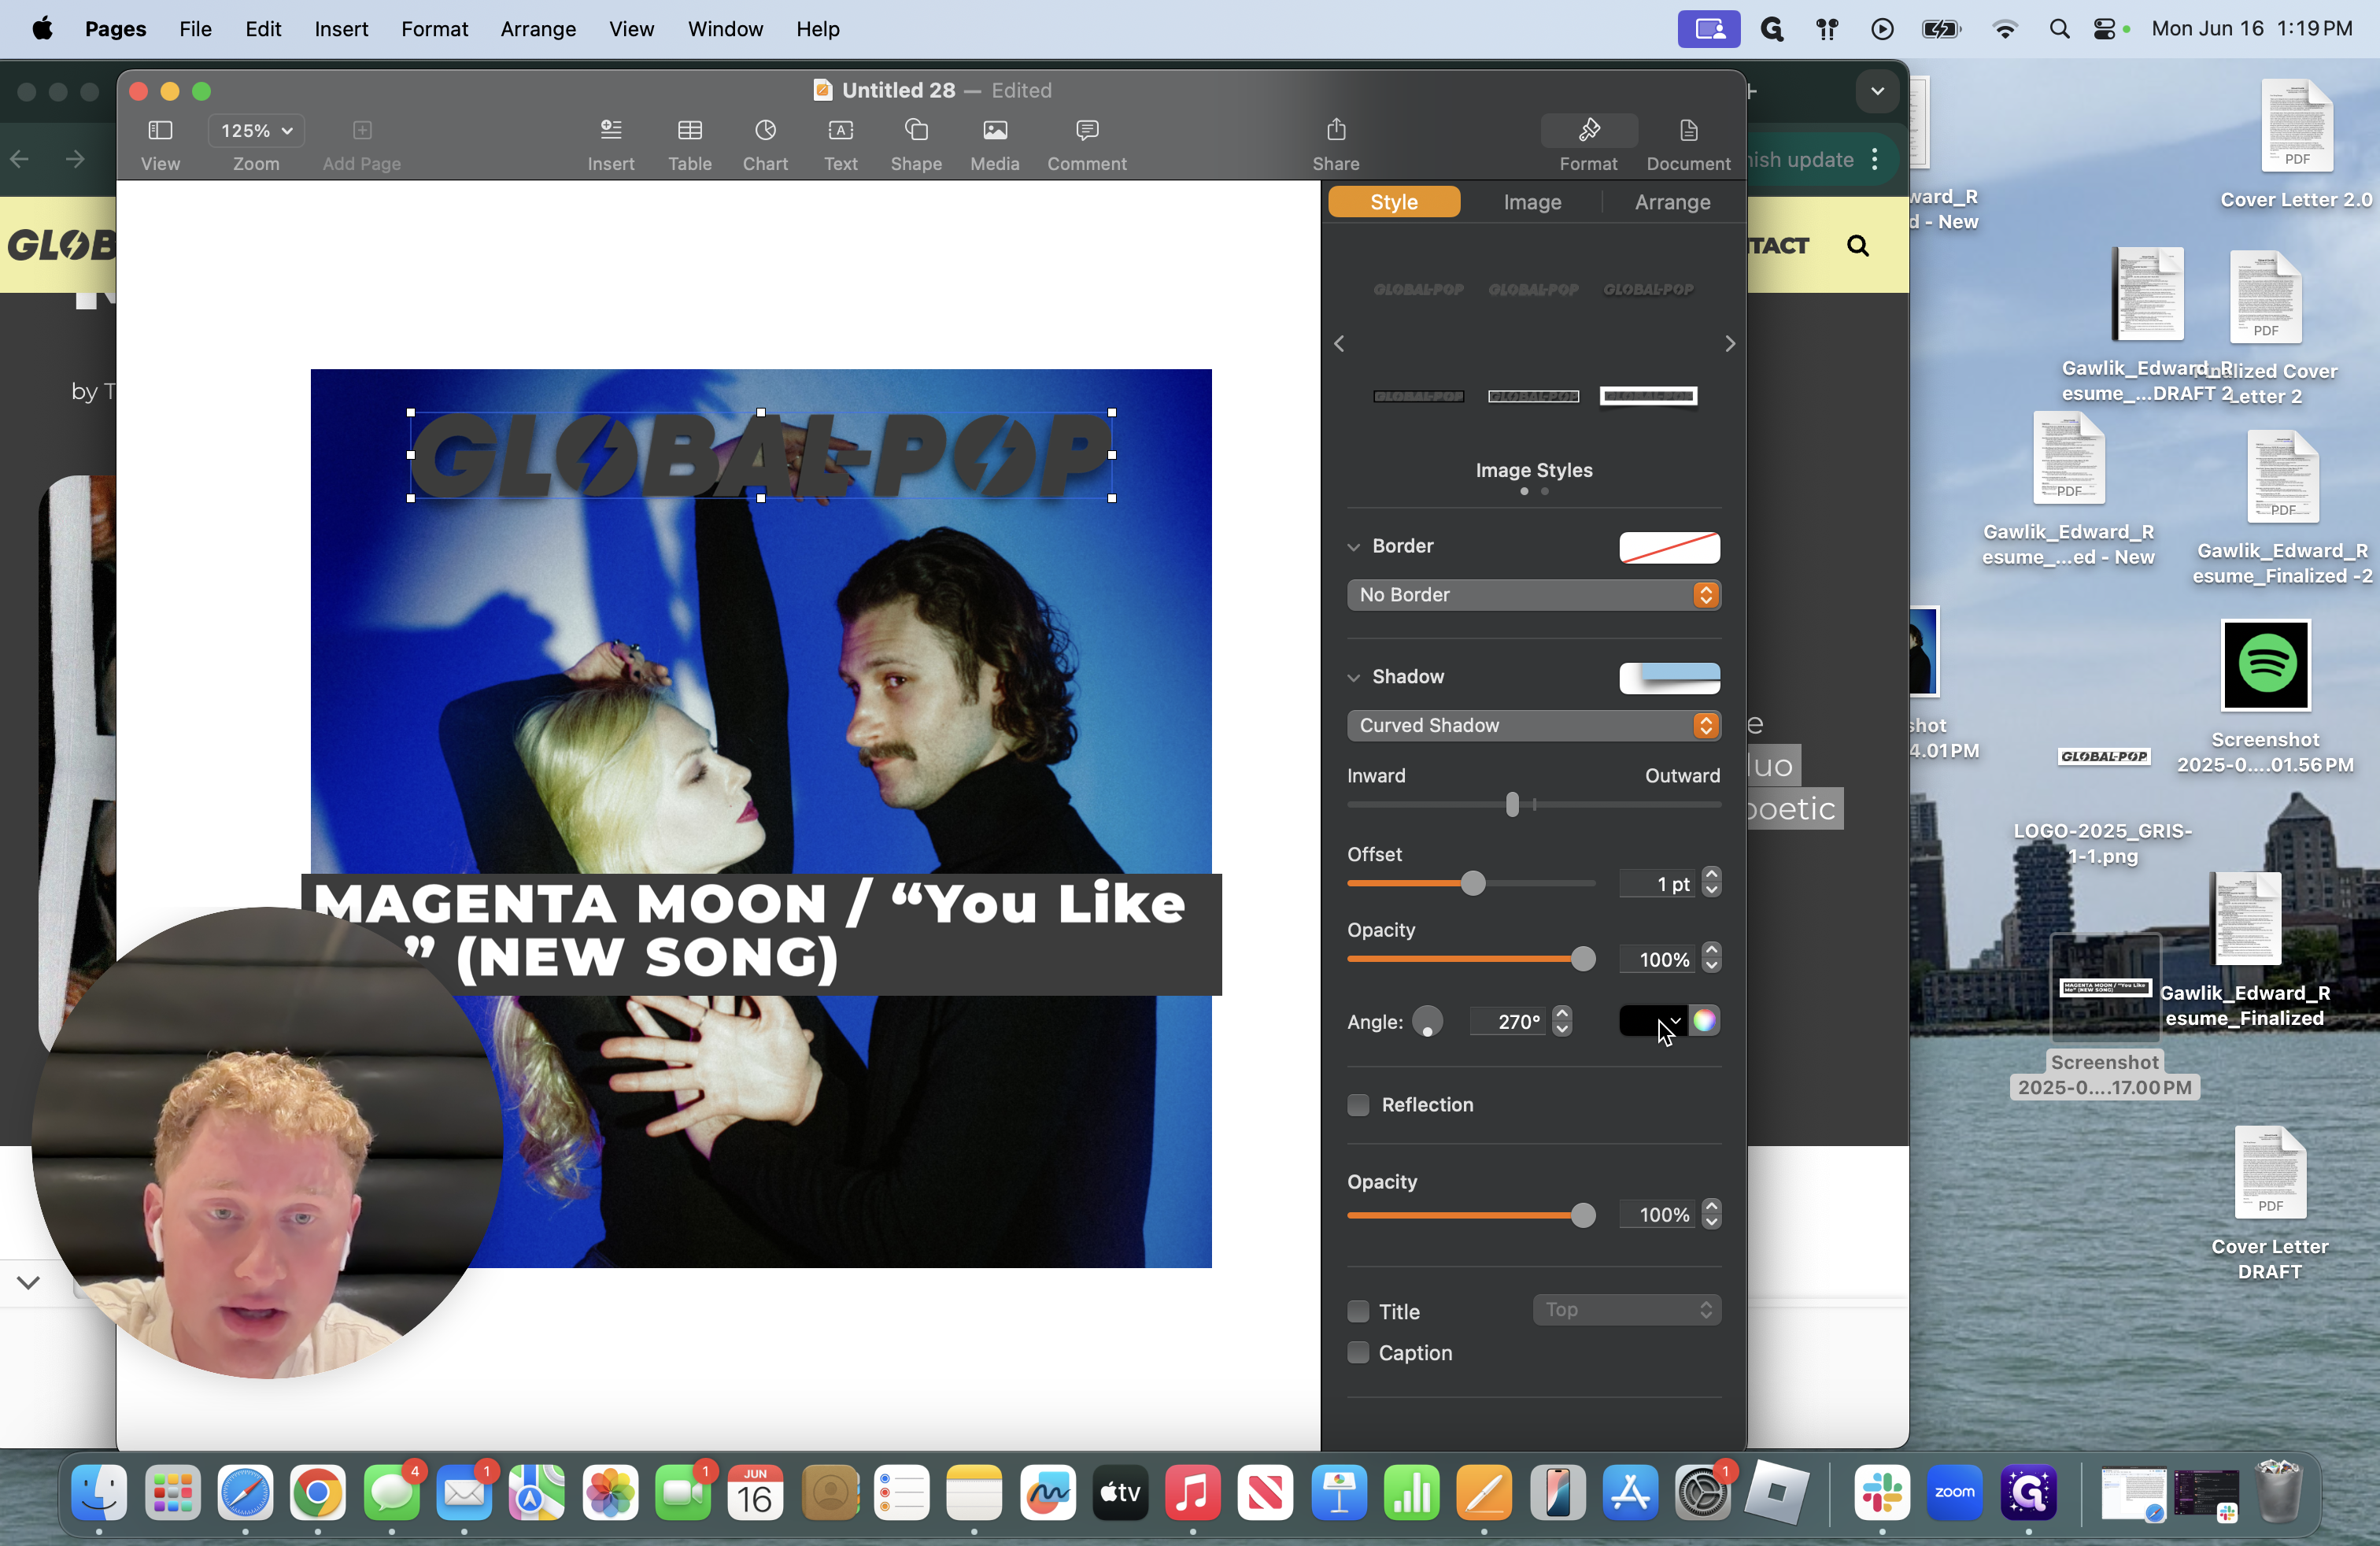Open the Curved Shadow dropdown
Viewport: 2380px width, 1546px height.
(x=1533, y=725)
